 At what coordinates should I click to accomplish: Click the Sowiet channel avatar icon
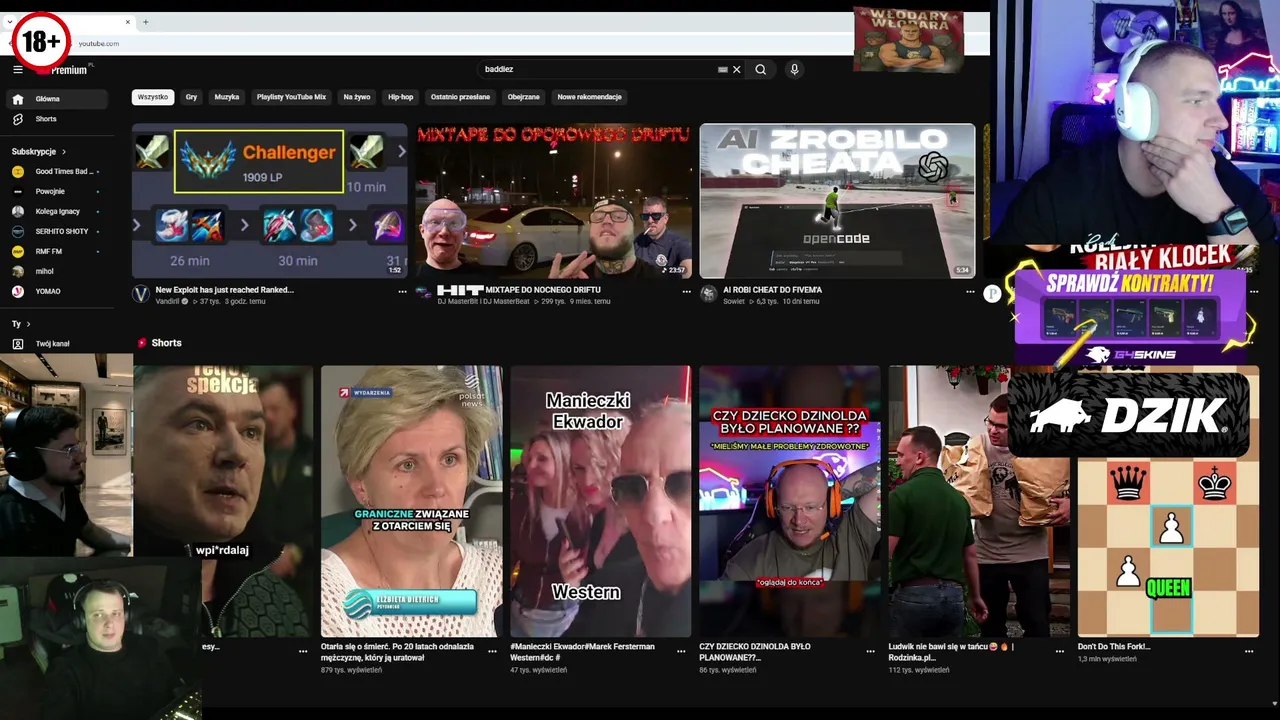(x=709, y=294)
